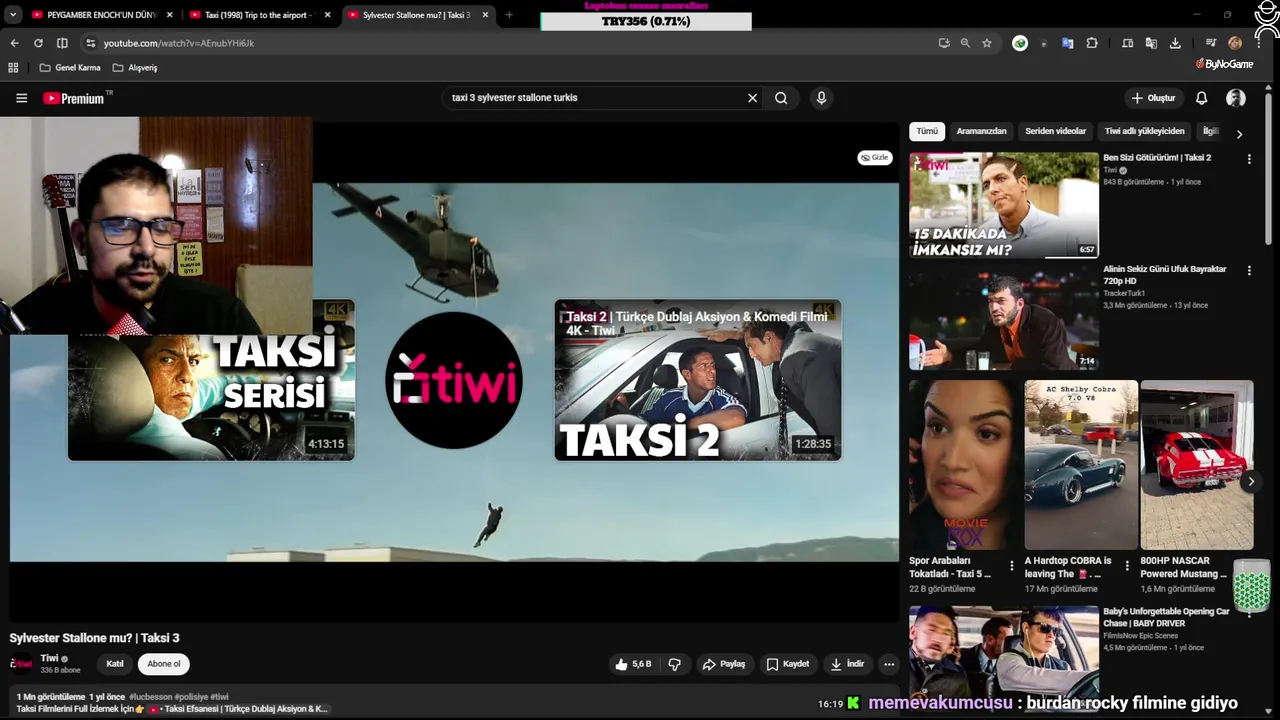Install app icon in the address bar
Image resolution: width=1280 pixels, height=720 pixels.
[944, 43]
